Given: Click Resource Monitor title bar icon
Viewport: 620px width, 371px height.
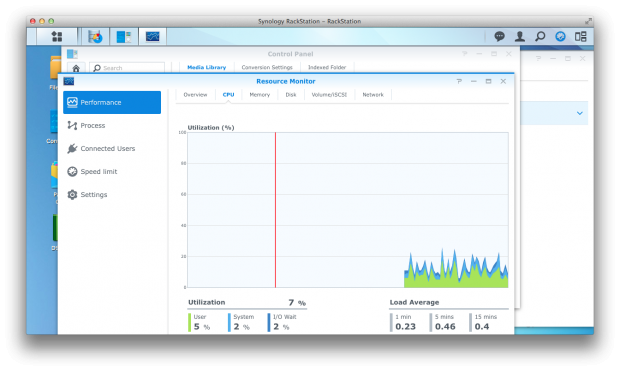Looking at the screenshot, I should (69, 81).
